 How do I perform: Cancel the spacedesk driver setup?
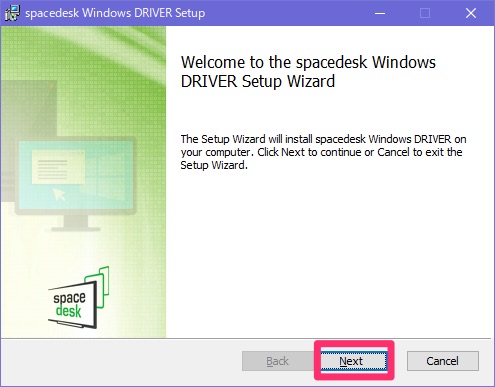click(x=443, y=361)
